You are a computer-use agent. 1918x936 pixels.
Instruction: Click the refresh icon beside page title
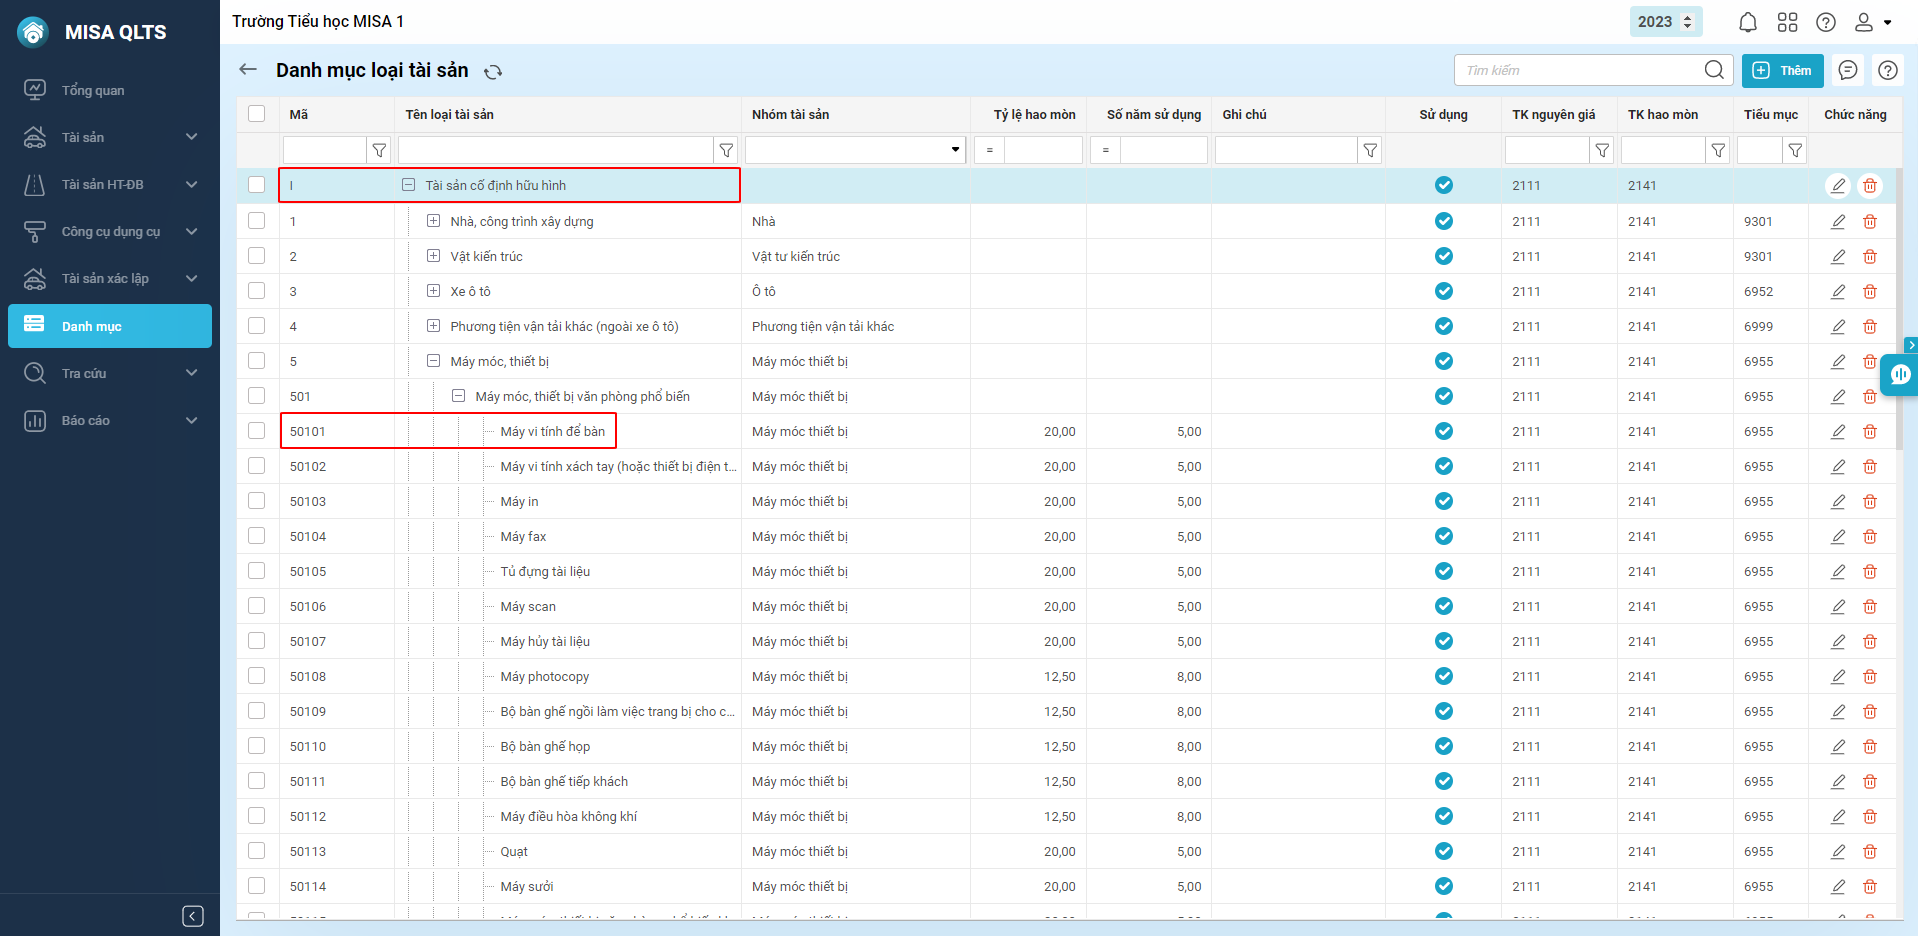[493, 72]
